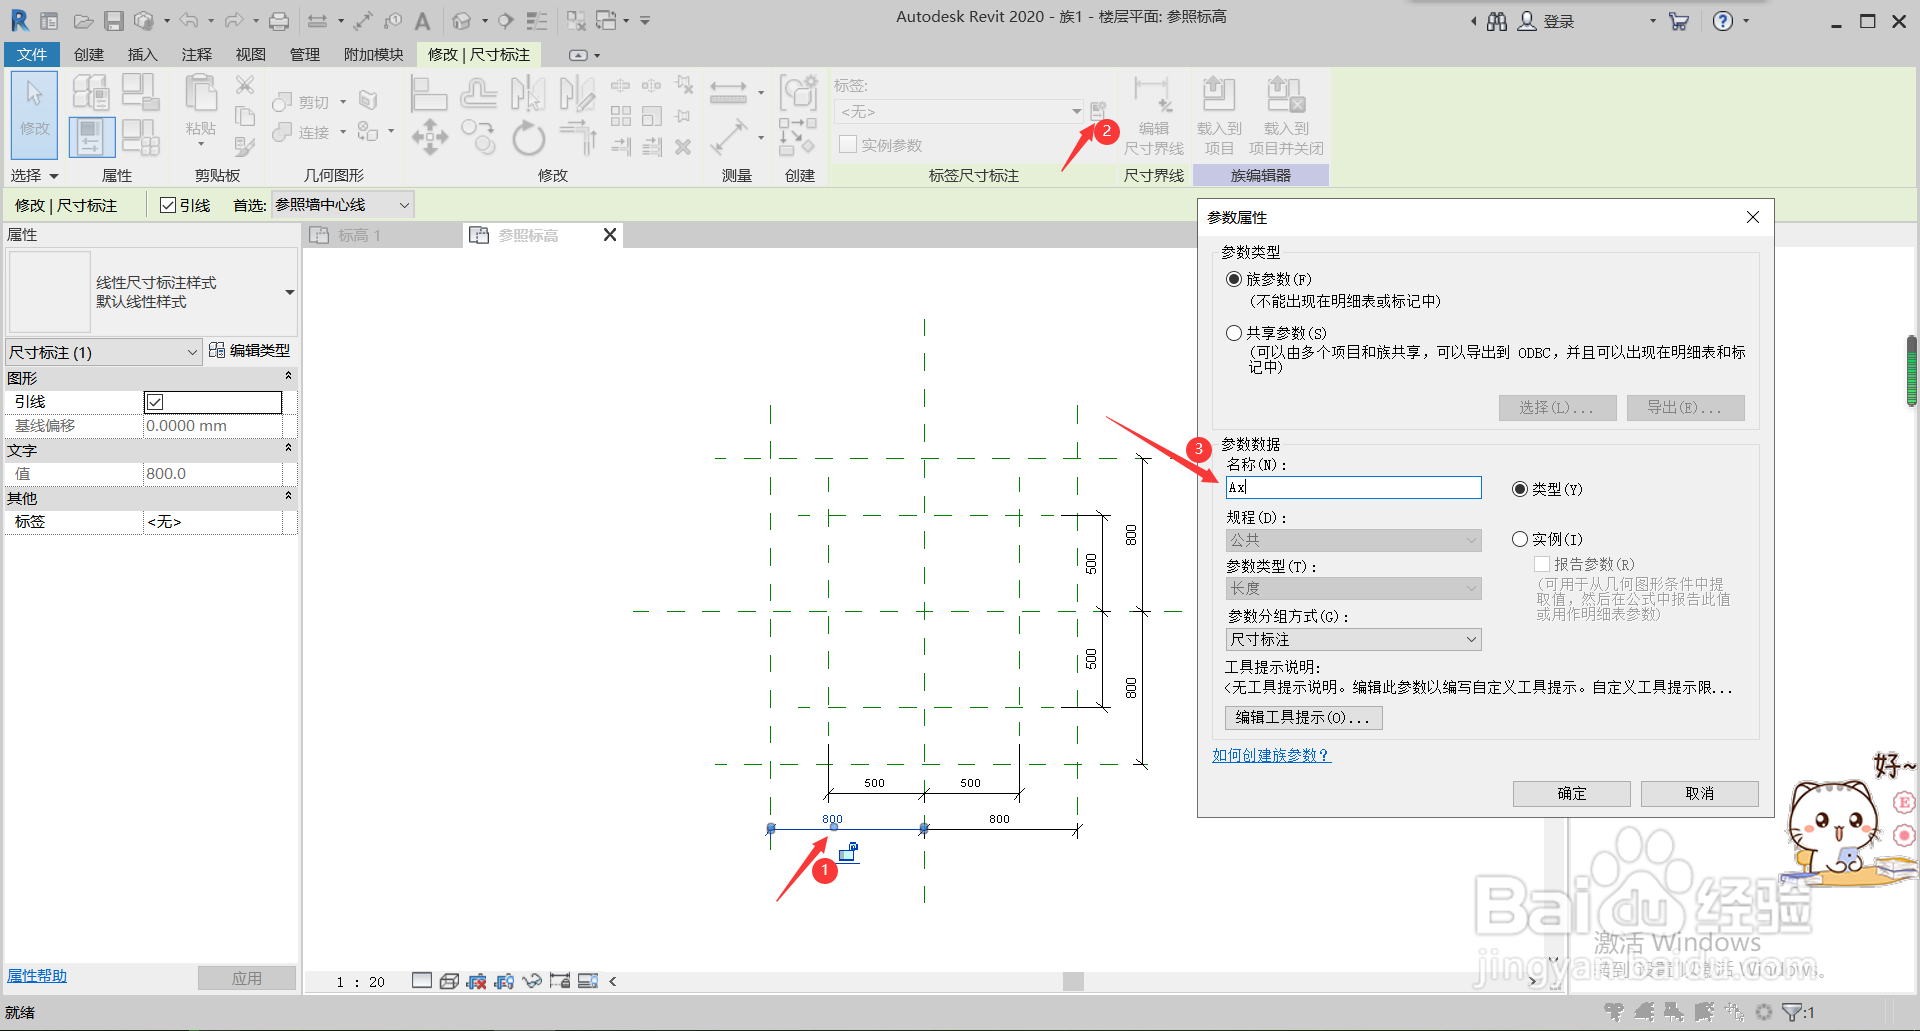Switch to the Create ribbon tab
Viewport: 1920px width, 1031px height.
(88, 54)
